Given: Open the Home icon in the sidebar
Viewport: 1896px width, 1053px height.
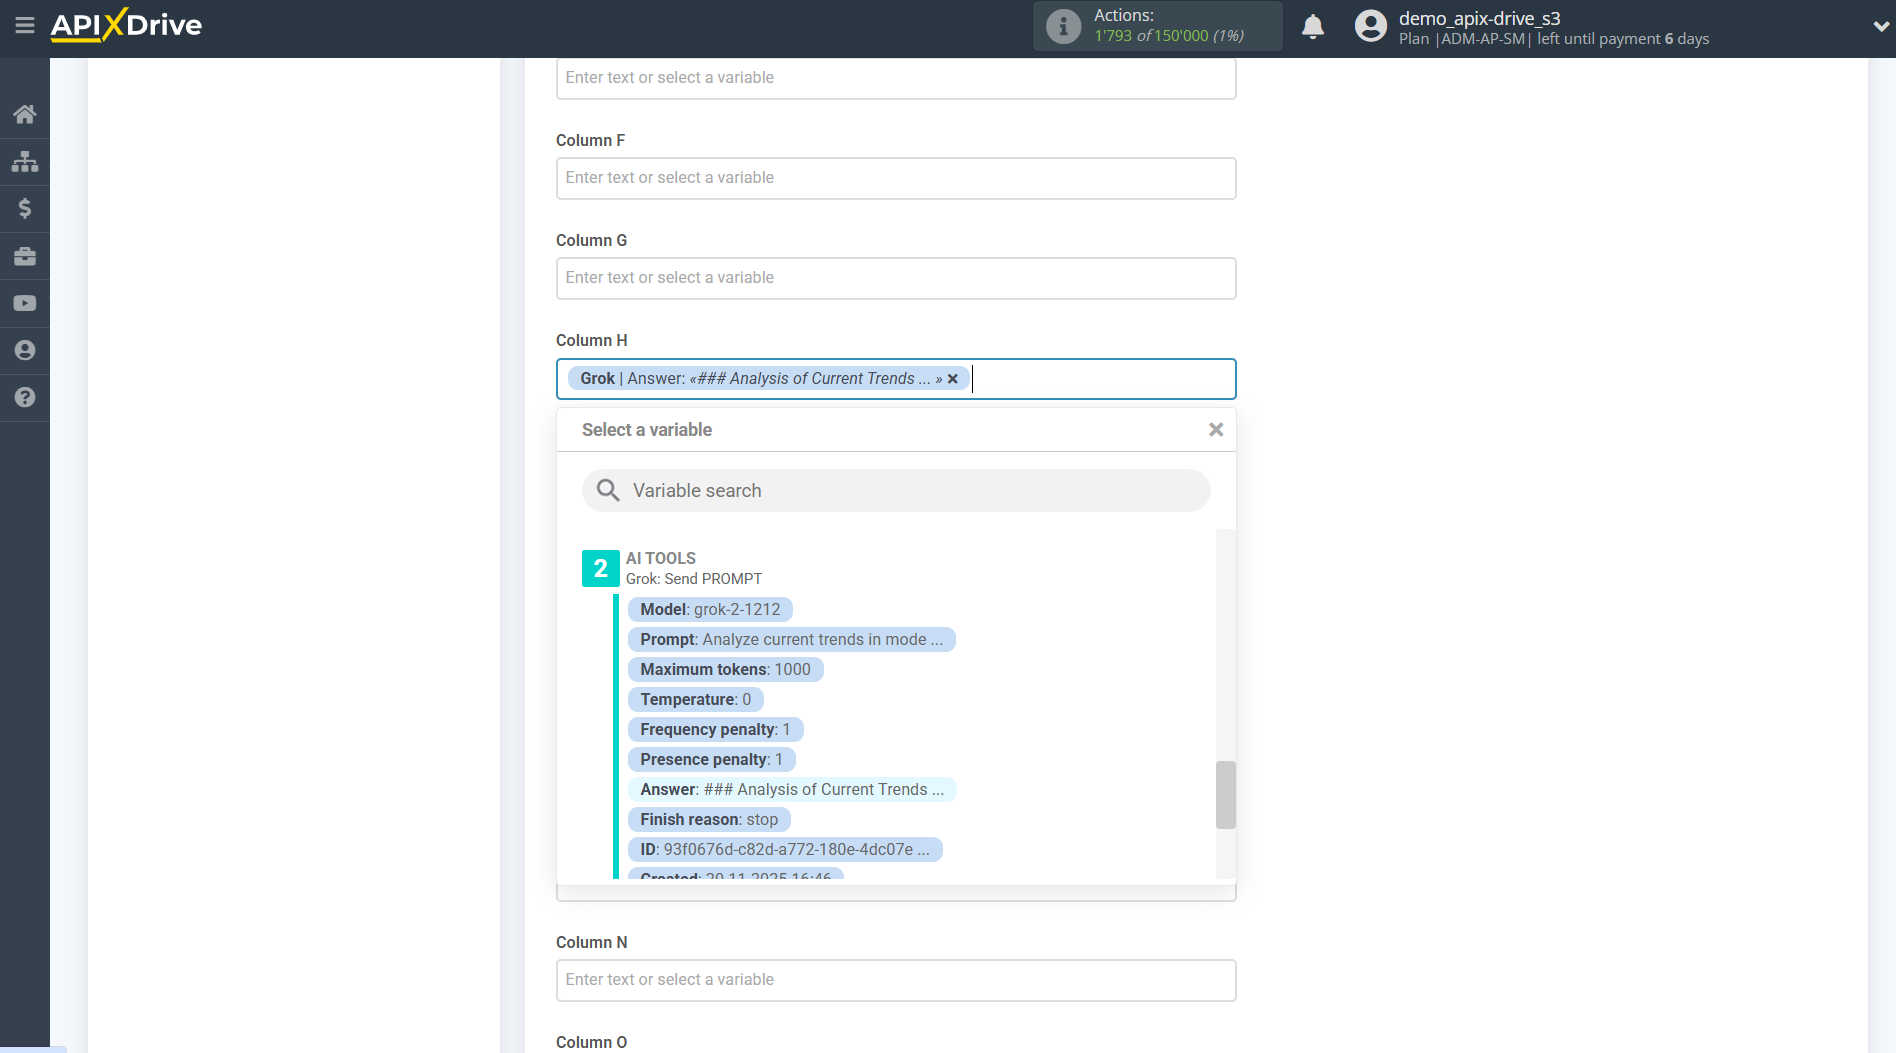Looking at the screenshot, I should point(25,114).
